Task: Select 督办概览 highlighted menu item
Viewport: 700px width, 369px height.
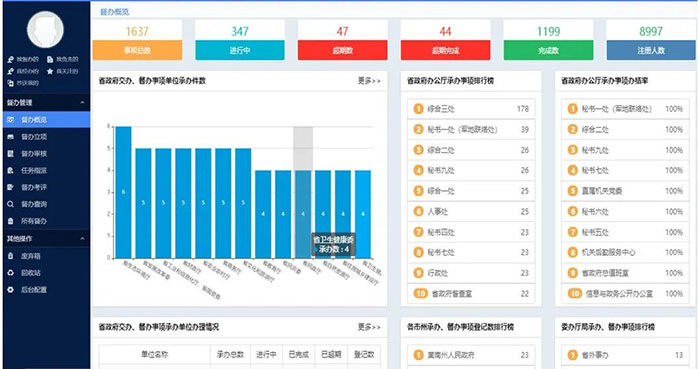Action: point(46,120)
